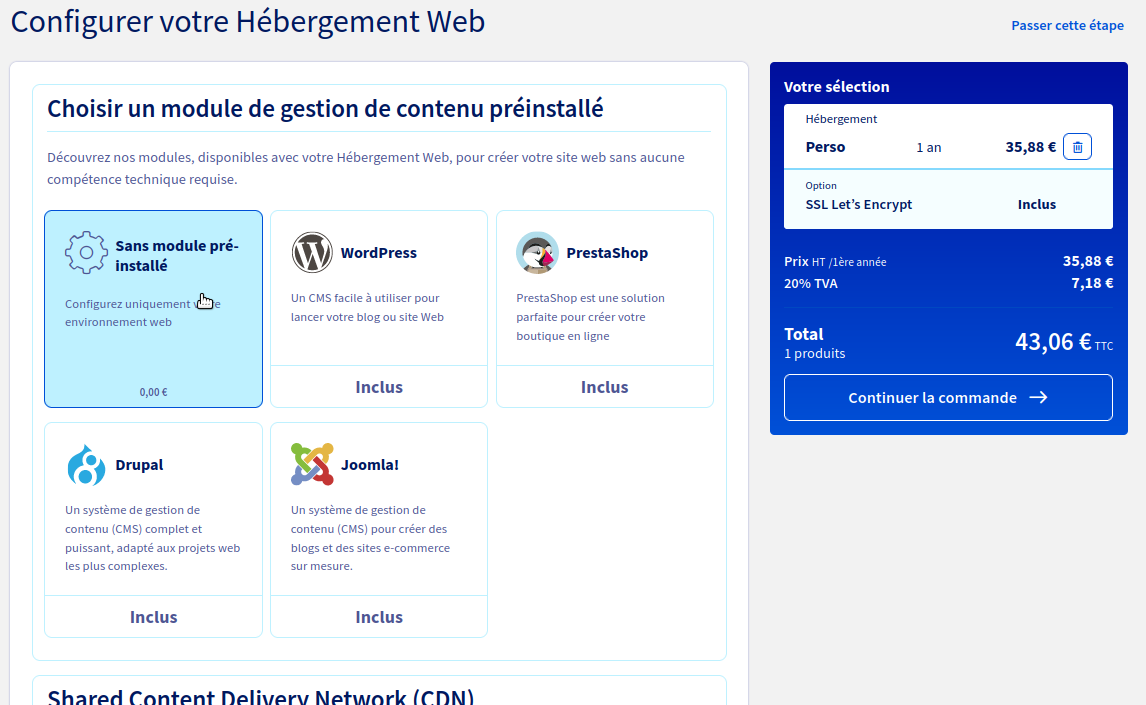
Task: Click Inclus under the Joomla! card
Action: pyautogui.click(x=379, y=617)
